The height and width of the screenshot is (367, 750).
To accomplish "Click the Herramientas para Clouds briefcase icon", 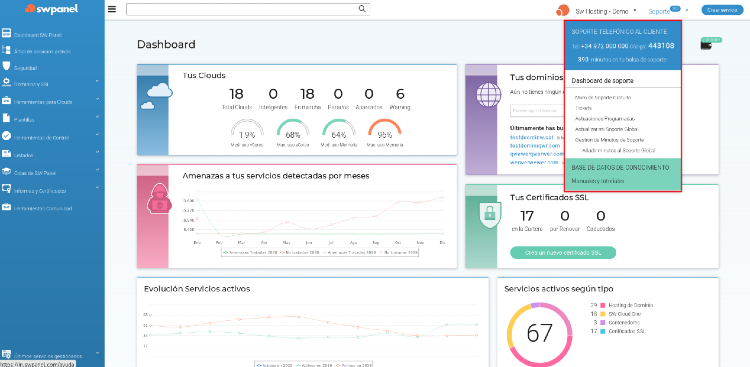I will click(6, 101).
